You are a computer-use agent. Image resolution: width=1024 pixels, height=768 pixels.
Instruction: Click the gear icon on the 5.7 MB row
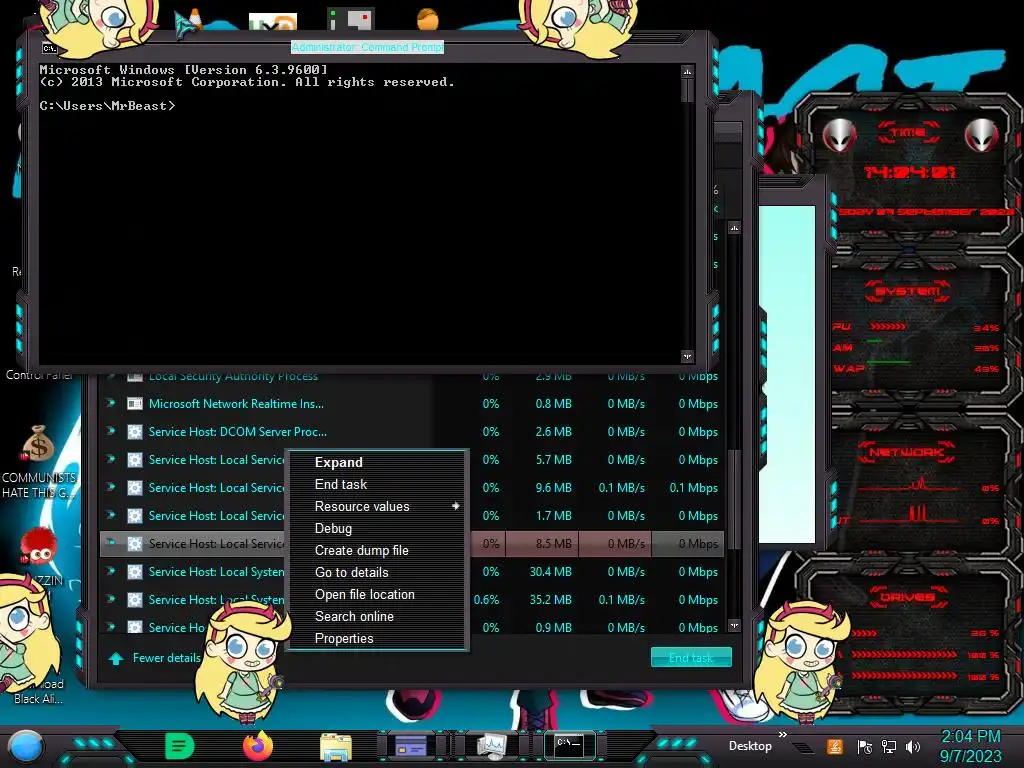coord(135,460)
